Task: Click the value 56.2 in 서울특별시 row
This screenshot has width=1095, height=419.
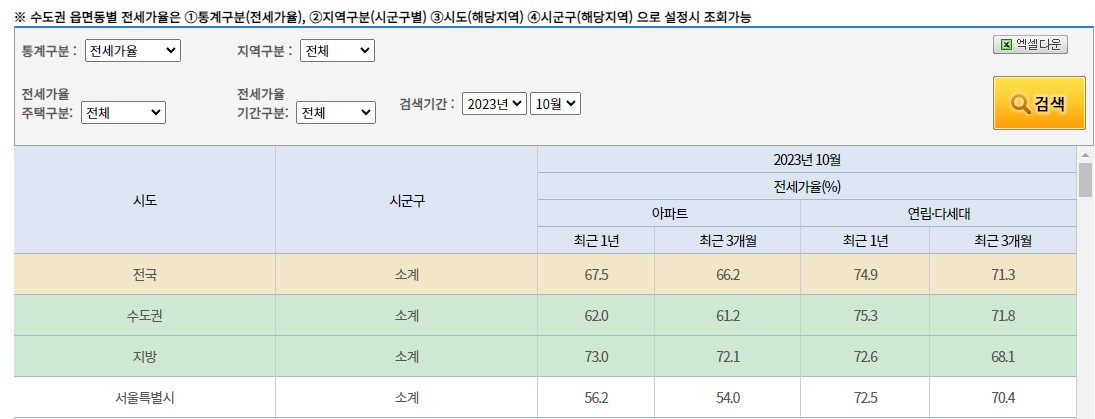Action: (596, 398)
